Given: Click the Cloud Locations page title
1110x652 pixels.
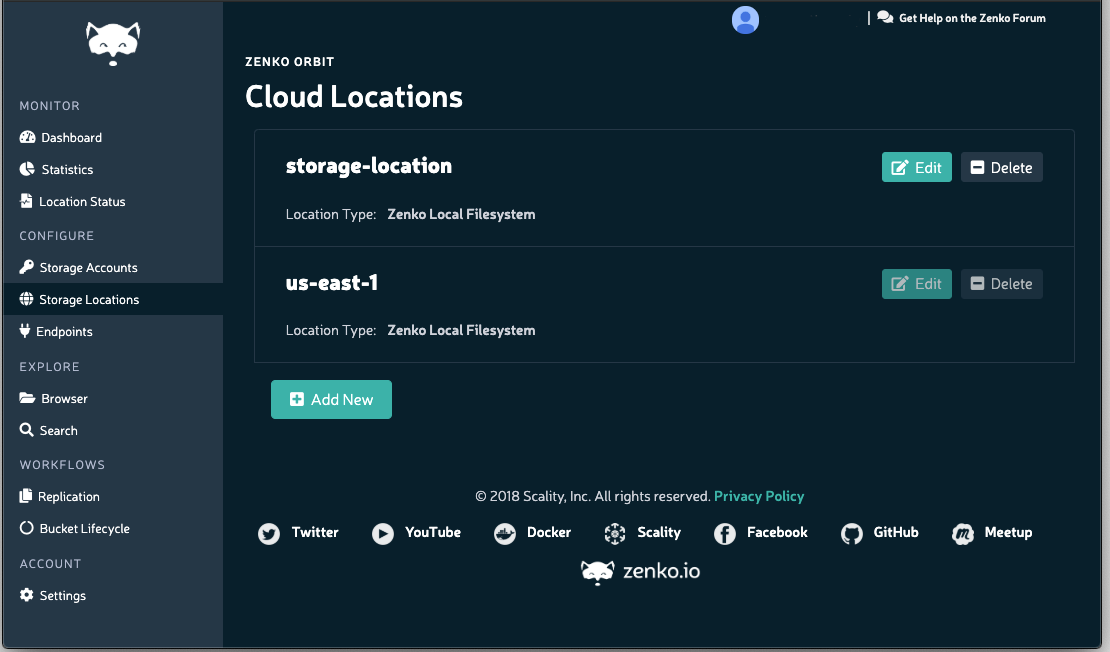Looking at the screenshot, I should 353,97.
